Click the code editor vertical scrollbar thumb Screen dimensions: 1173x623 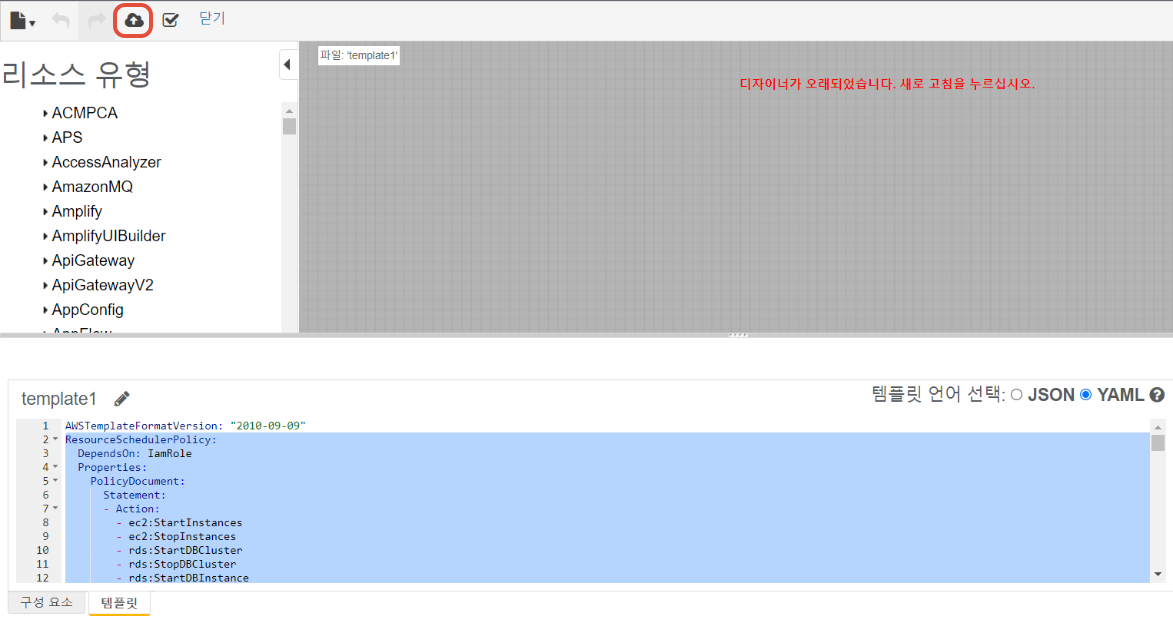coord(1158,443)
